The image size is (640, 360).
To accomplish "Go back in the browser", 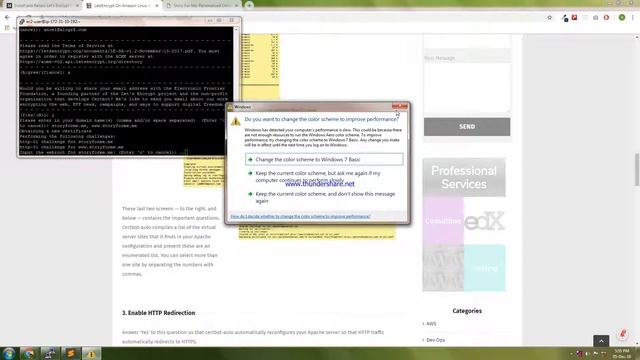I will (7, 18).
